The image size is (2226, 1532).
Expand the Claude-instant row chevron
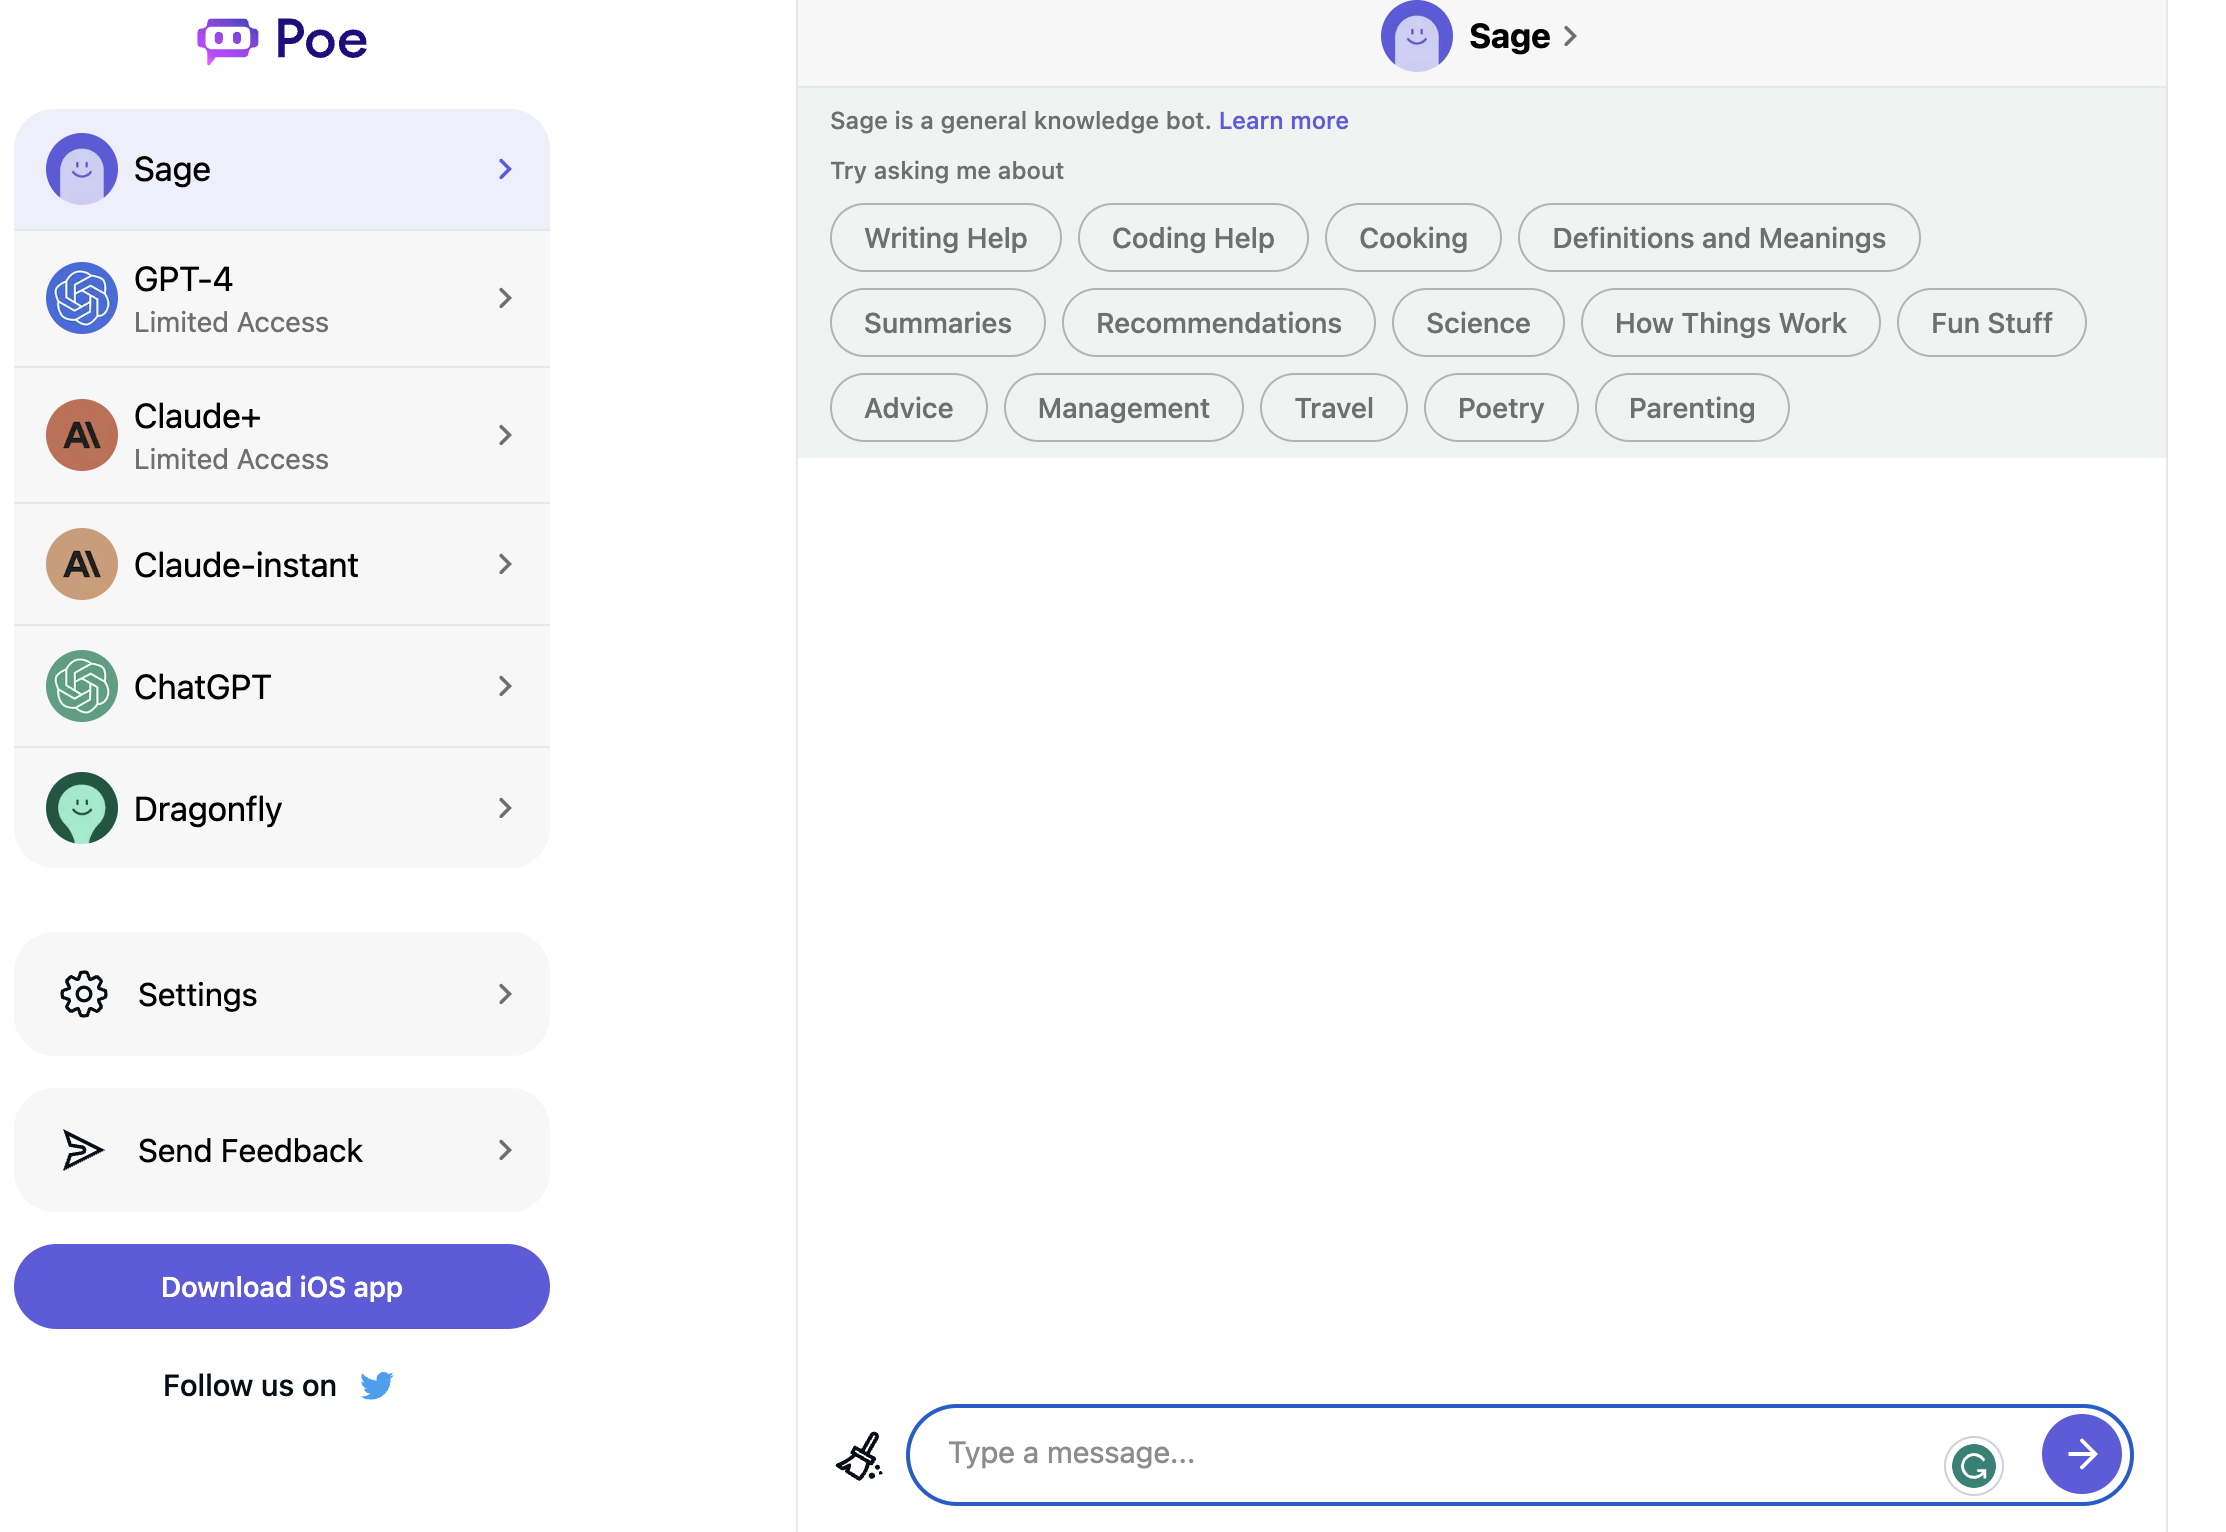click(x=505, y=564)
